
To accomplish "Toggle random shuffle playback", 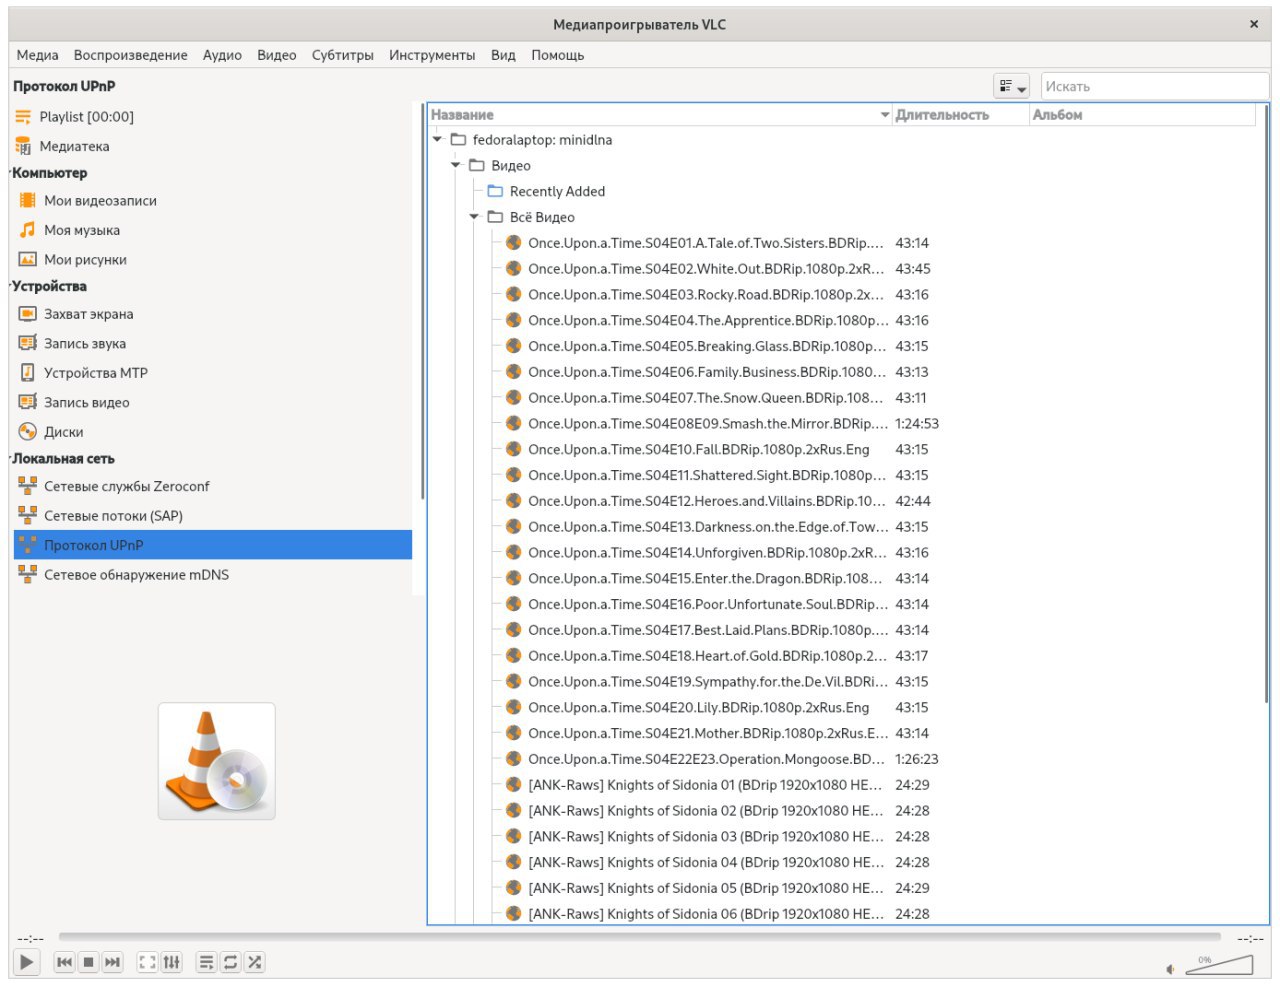I will coord(254,962).
